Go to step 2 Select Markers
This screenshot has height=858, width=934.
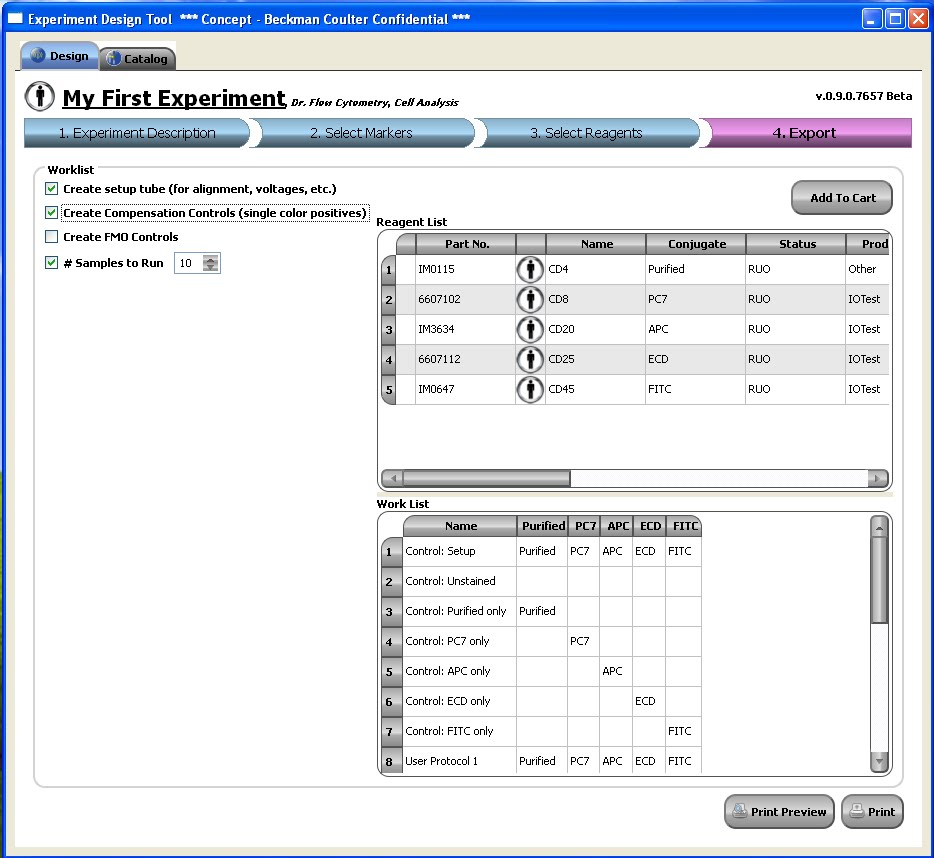[x=362, y=133]
